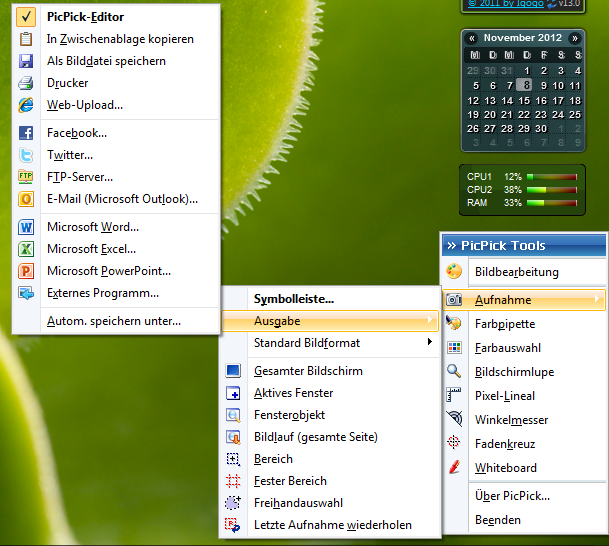Expand the Standard Bildformat submenu
This screenshot has width=609, height=546.
click(431, 343)
